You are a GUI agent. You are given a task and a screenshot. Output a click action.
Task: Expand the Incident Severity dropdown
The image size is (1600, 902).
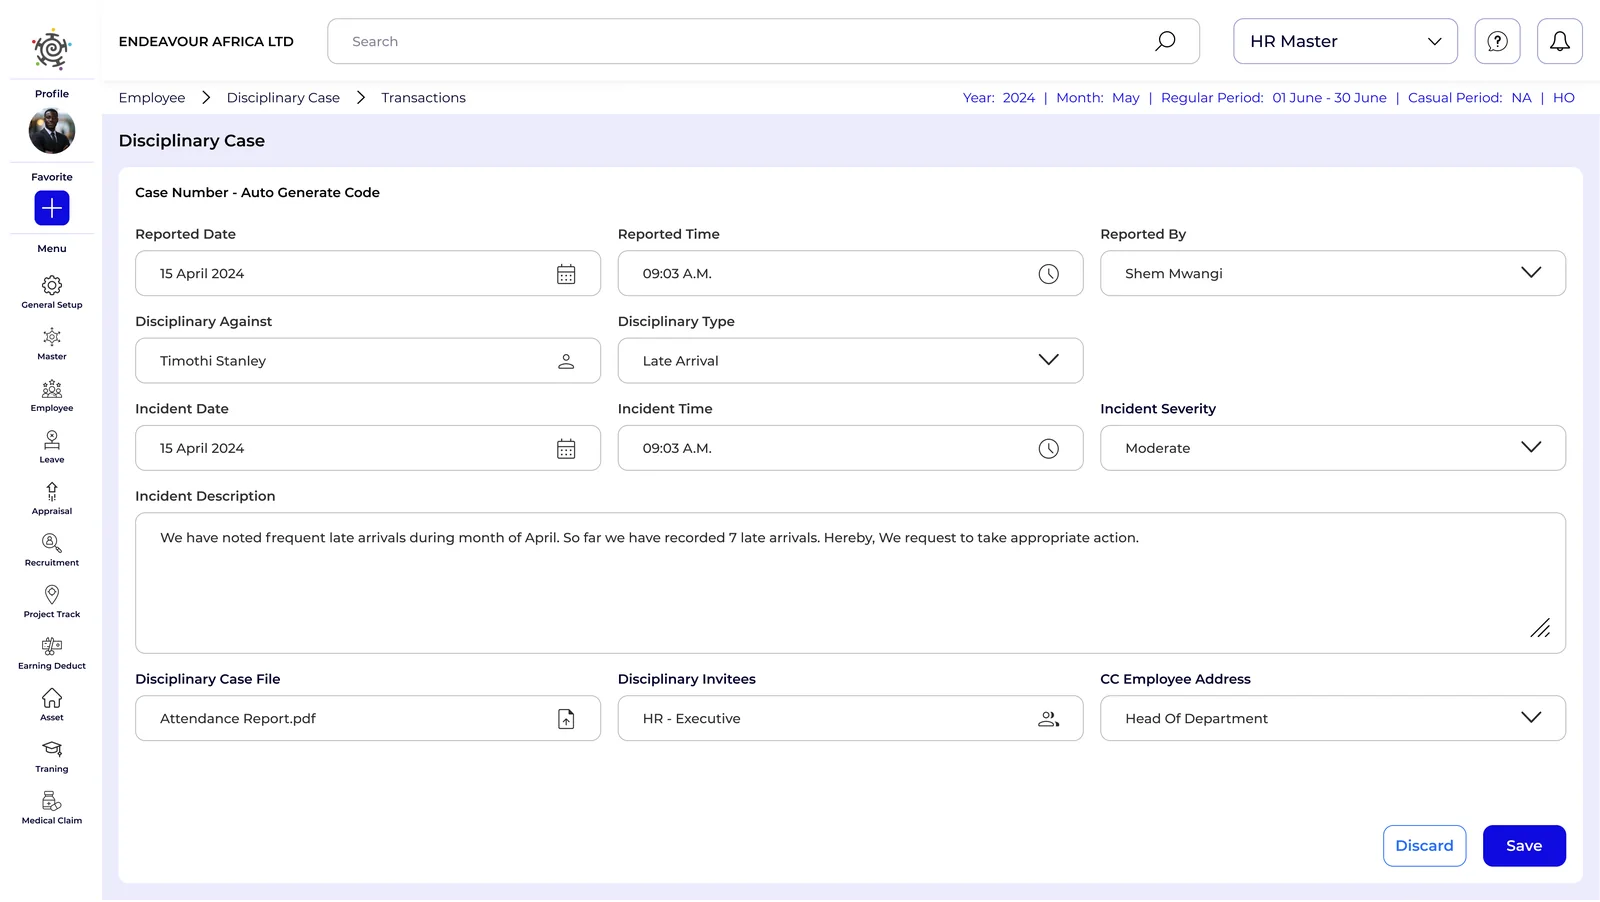(1332, 448)
